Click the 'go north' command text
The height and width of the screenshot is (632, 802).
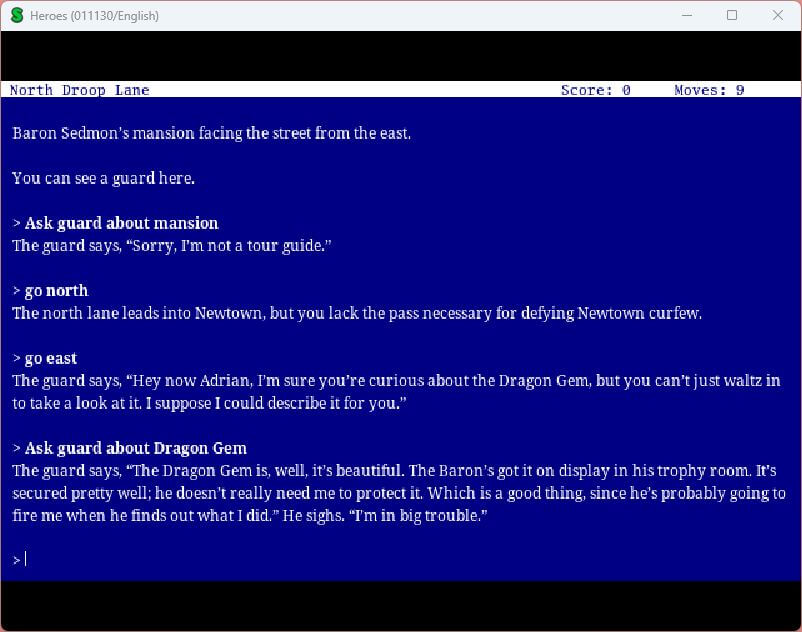[x=56, y=290]
